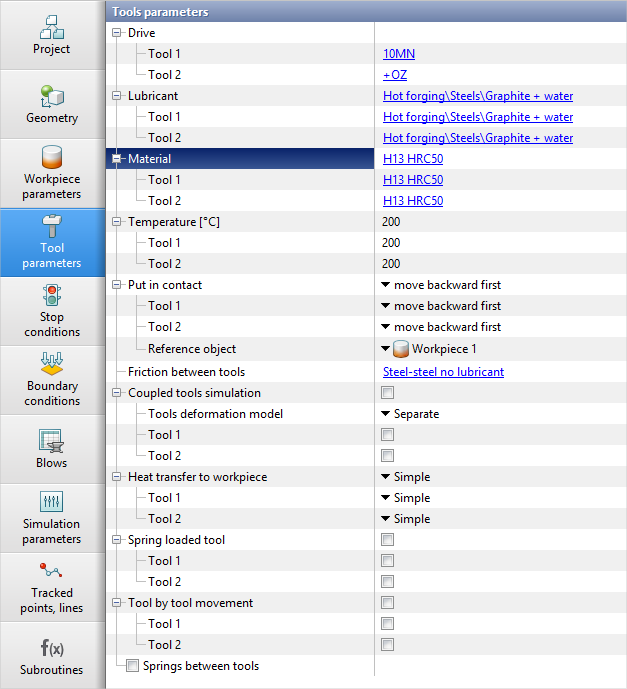
Task: Open the +OZ drive link
Action: [x=395, y=75]
